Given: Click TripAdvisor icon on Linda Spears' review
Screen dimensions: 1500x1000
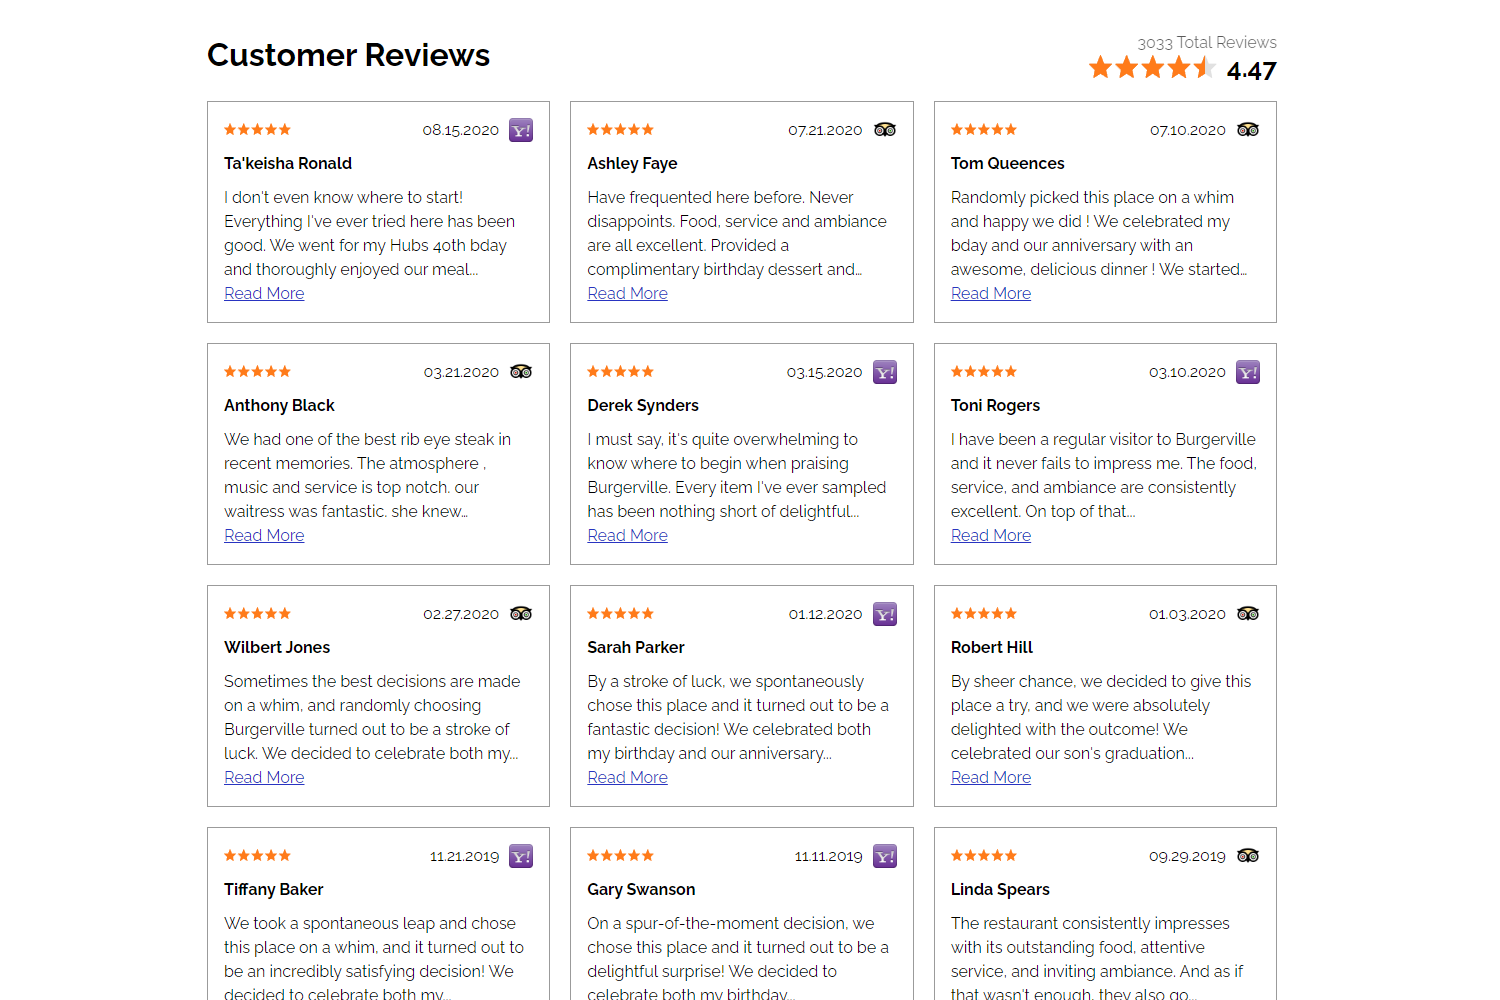Looking at the screenshot, I should pos(1248,856).
